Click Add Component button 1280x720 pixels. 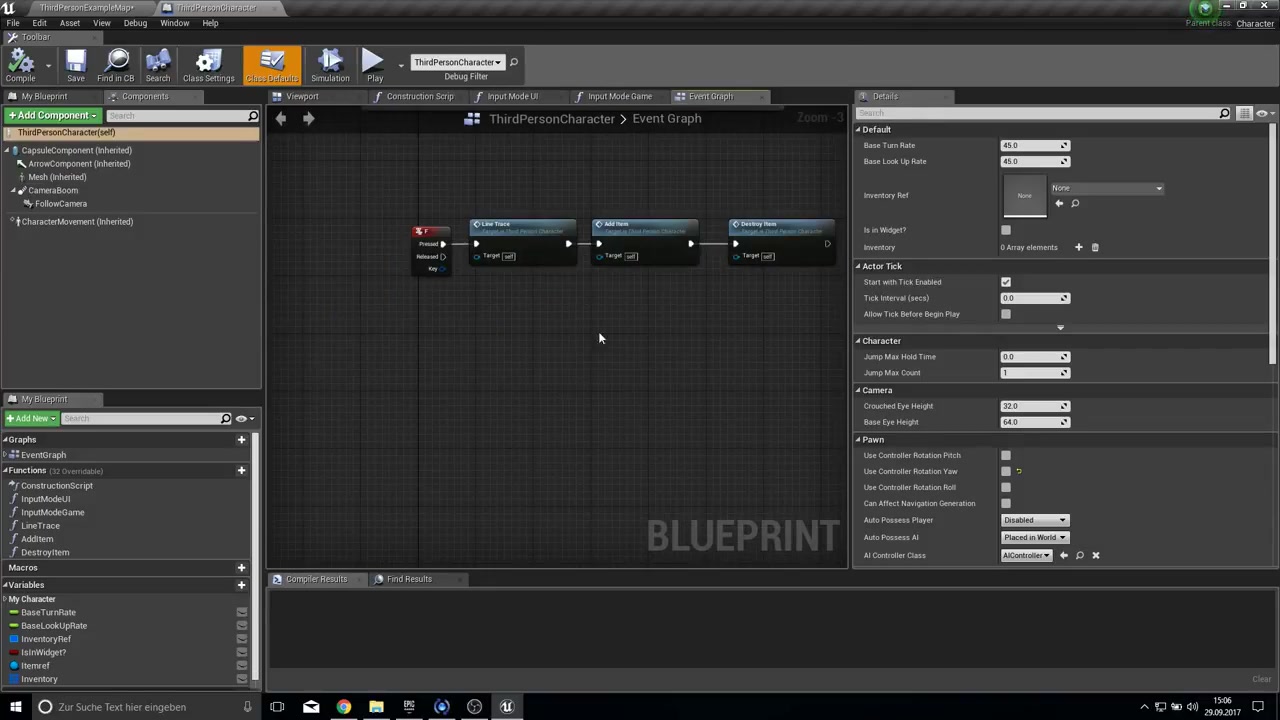52,116
